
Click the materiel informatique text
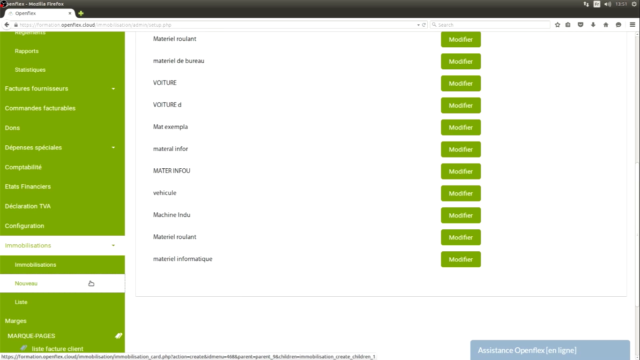tap(182, 259)
